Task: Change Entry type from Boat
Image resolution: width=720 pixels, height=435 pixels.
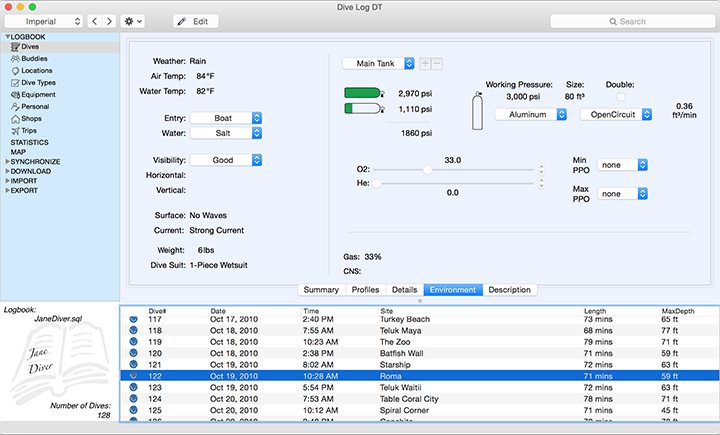Action: click(226, 118)
